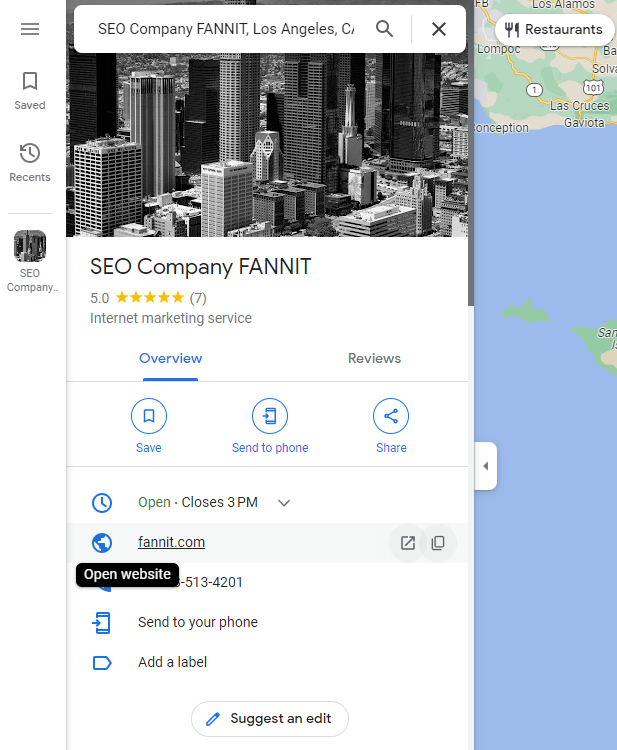The height and width of the screenshot is (750, 617).
Task: Click the search text input field
Action: point(225,29)
